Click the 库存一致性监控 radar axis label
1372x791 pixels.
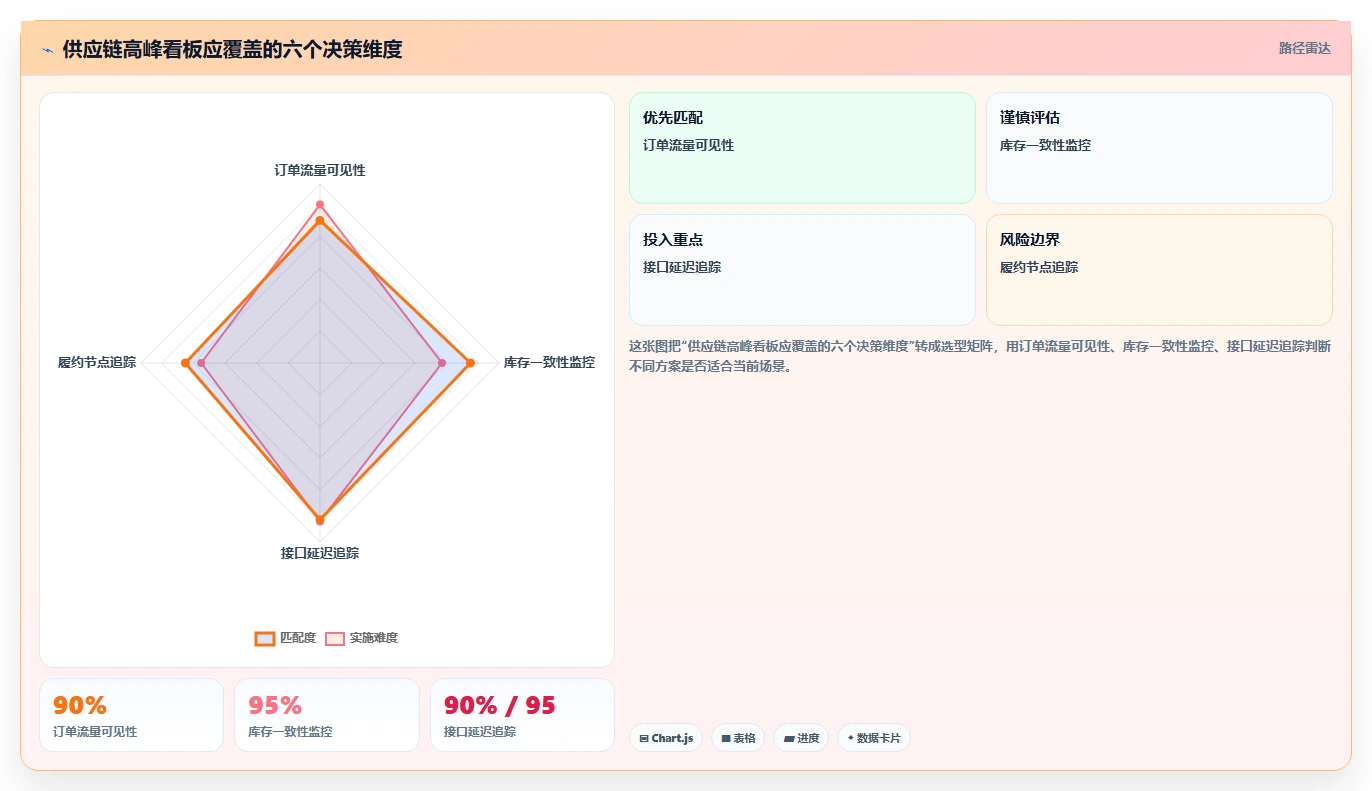click(x=549, y=362)
